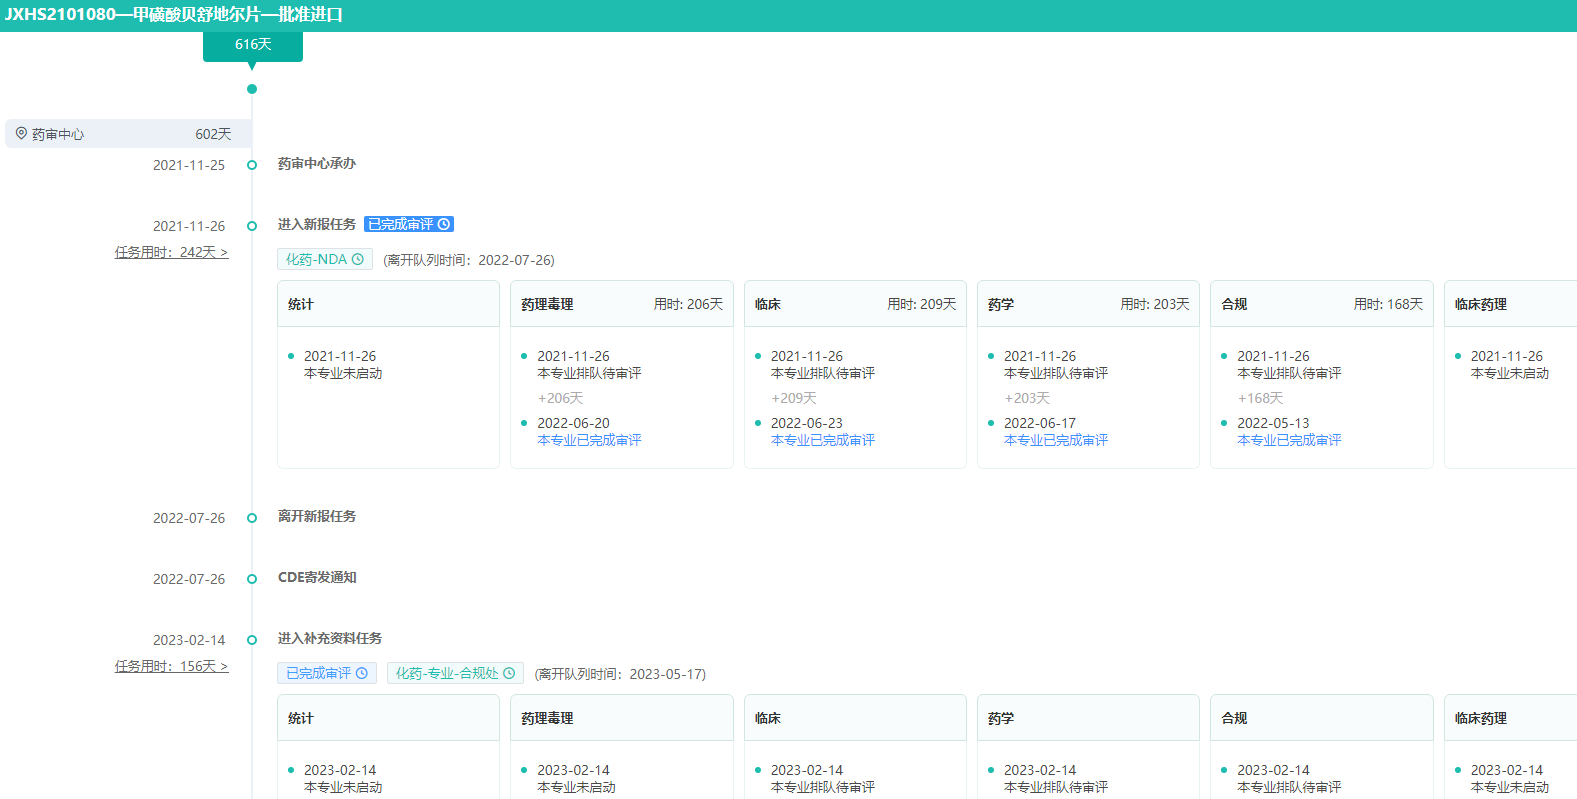Image resolution: width=1577 pixels, height=799 pixels.
Task: Open 本专业已完成审评 link under 药理毒理
Action: 589,440
